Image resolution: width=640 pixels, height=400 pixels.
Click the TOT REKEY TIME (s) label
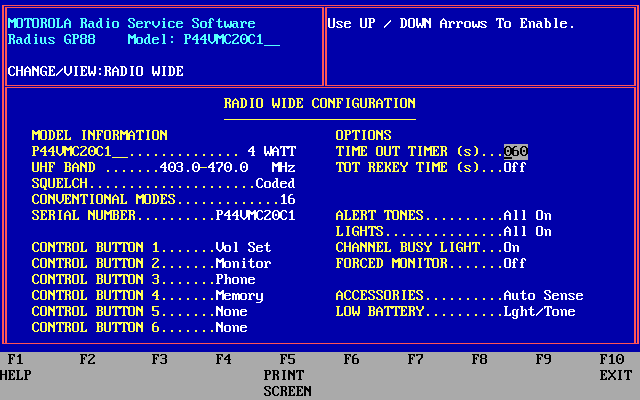(x=407, y=167)
